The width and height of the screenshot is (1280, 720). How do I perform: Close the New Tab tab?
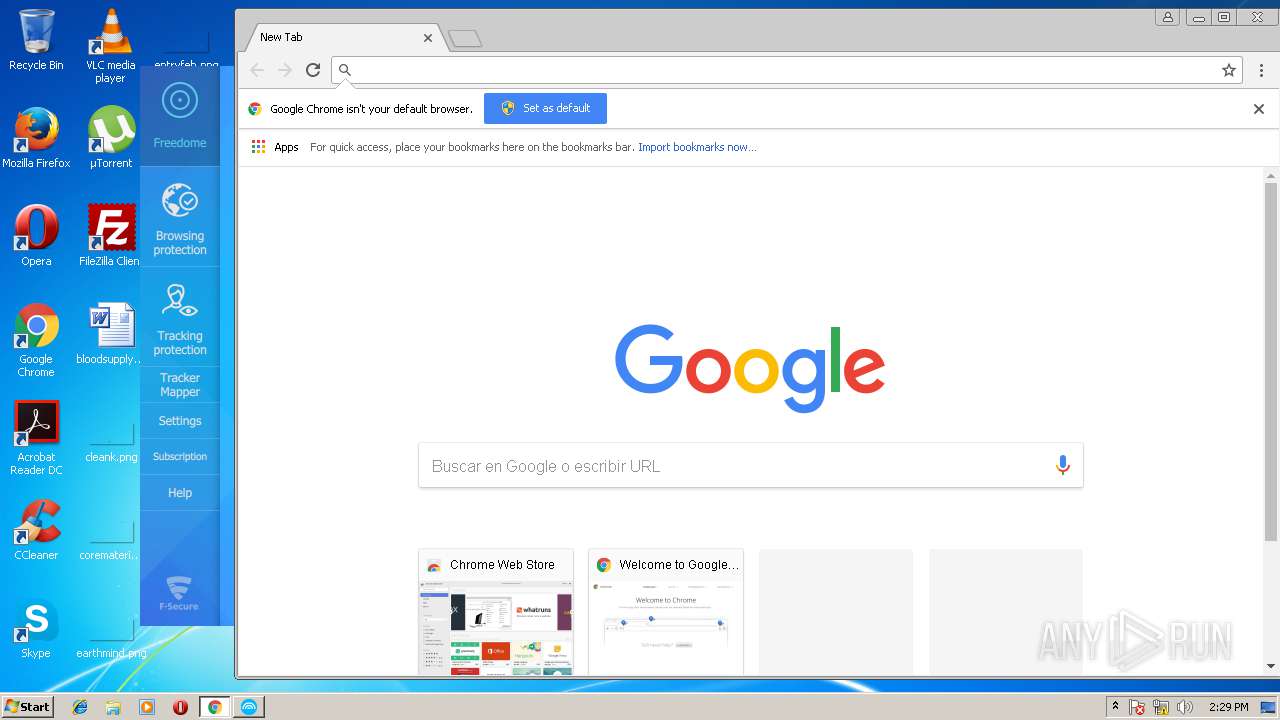point(428,38)
